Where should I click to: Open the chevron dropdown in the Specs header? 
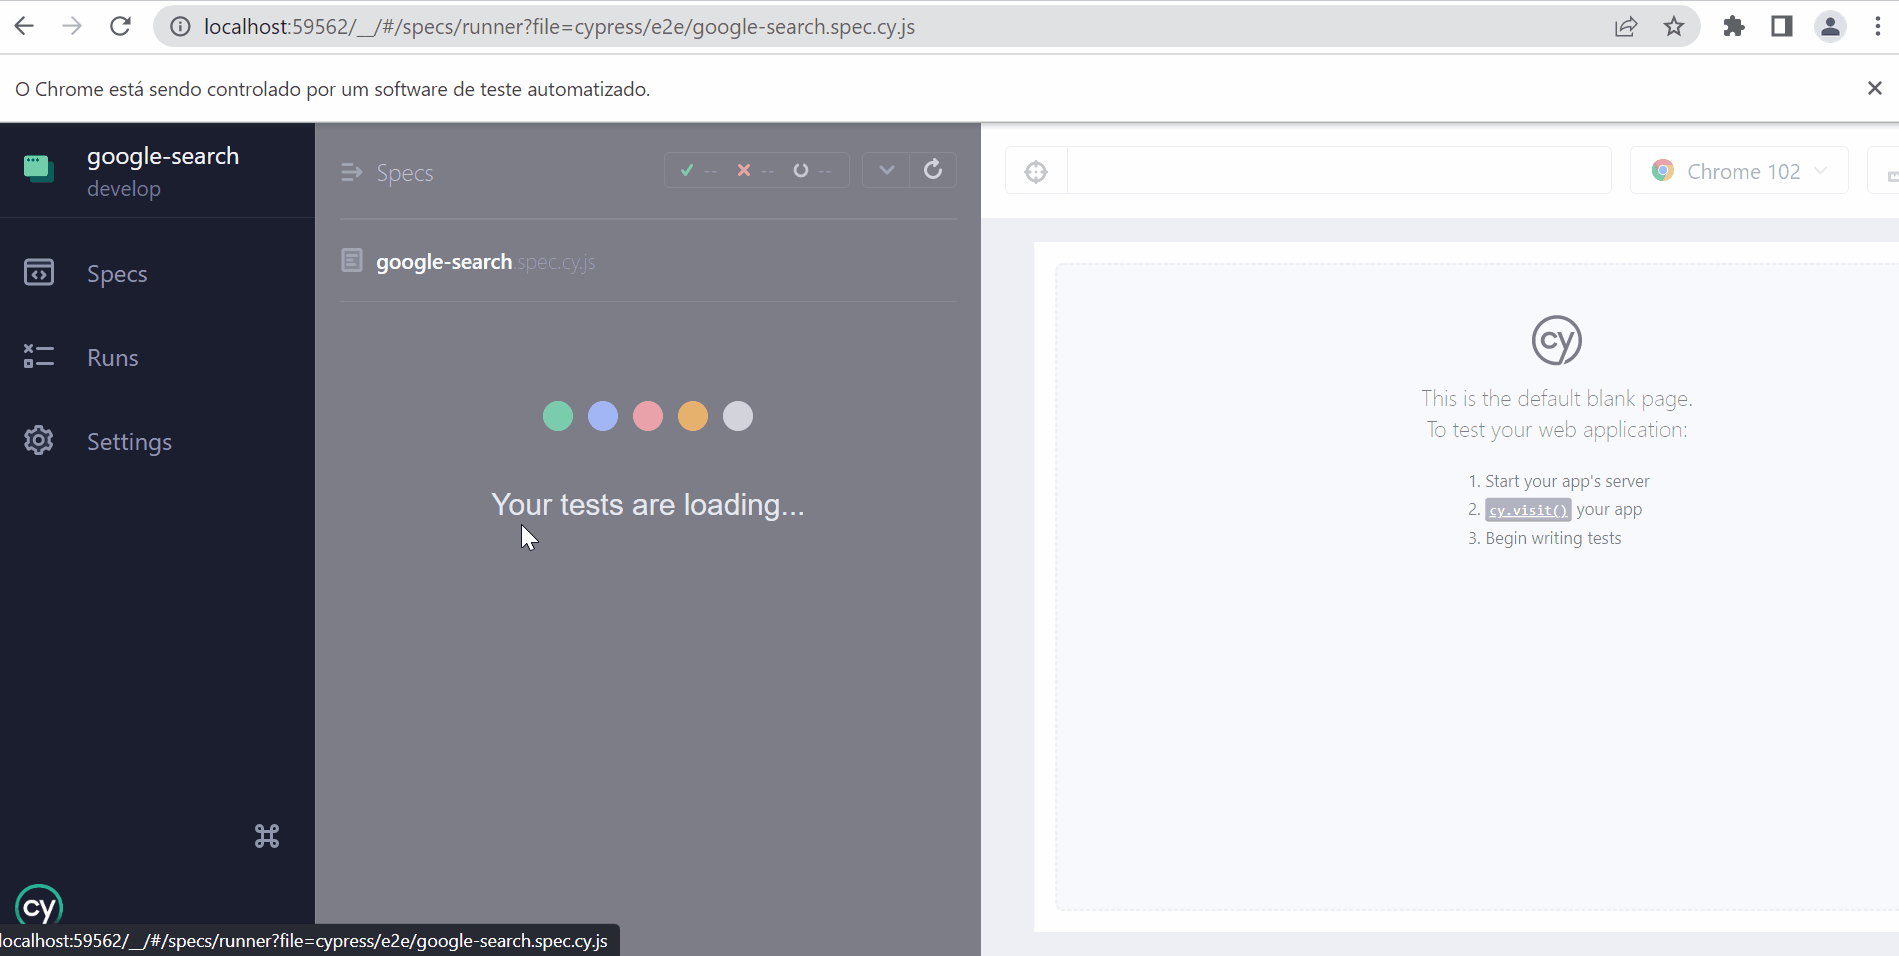click(884, 170)
